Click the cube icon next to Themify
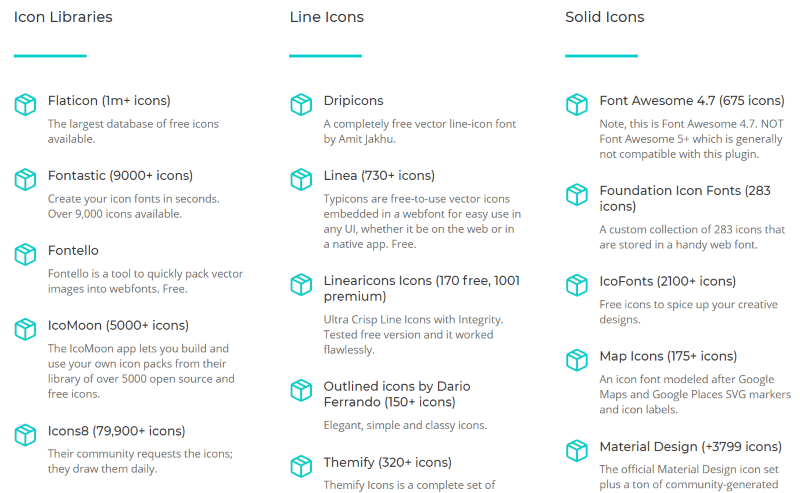The height and width of the screenshot is (493, 800). click(301, 466)
